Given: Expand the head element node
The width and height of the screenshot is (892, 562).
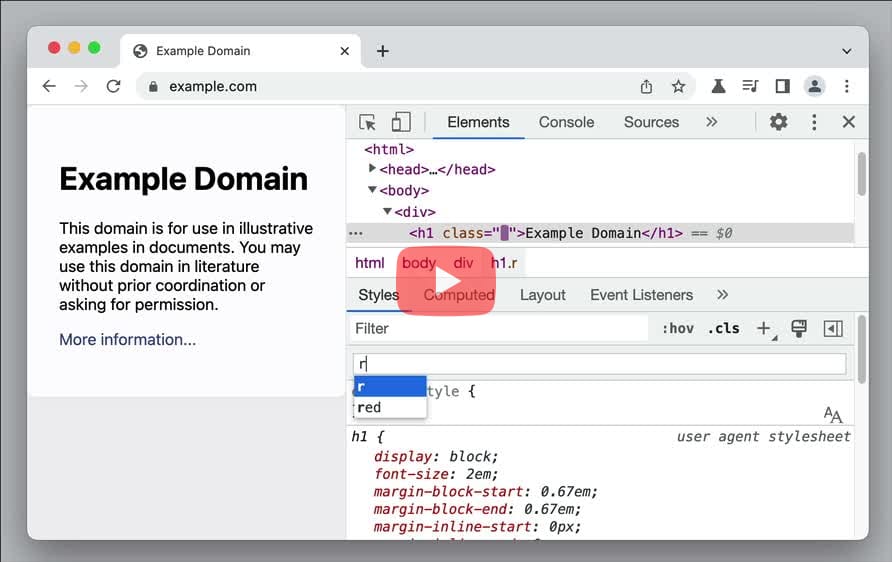Looking at the screenshot, I should pos(371,168).
